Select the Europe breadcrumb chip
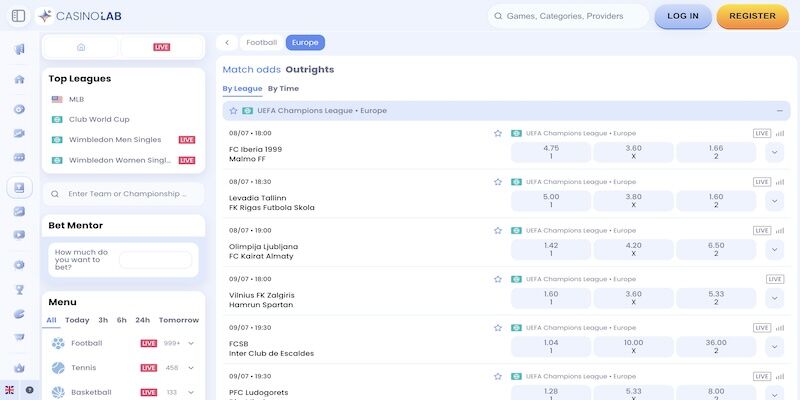The width and height of the screenshot is (800, 400). pyautogui.click(x=305, y=43)
